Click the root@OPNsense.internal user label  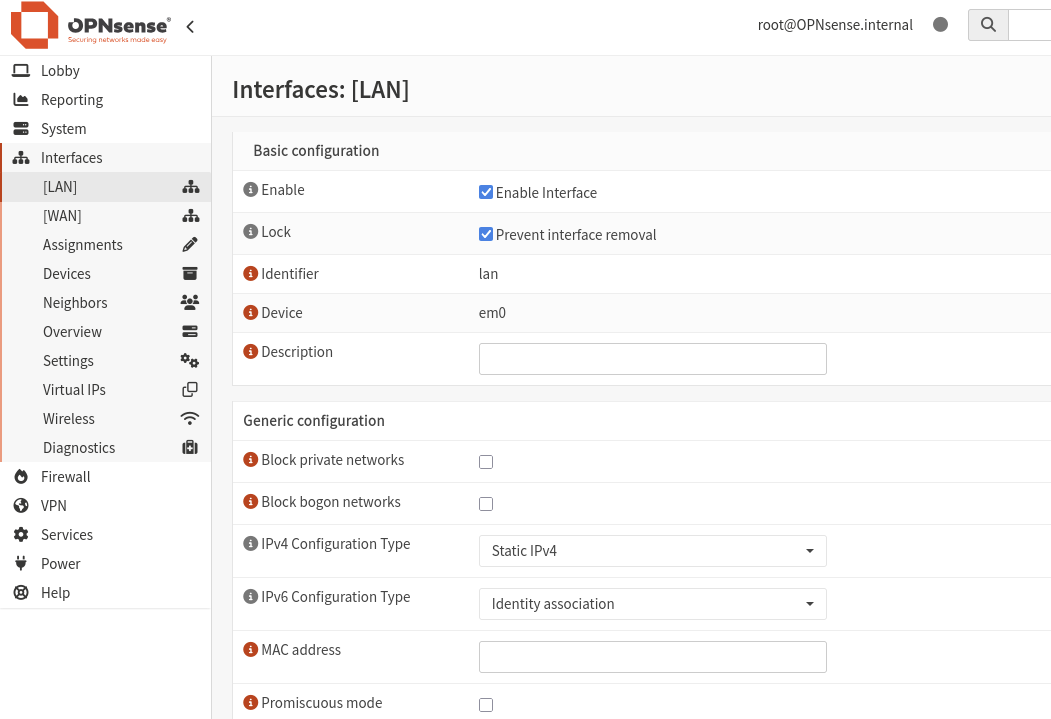point(835,25)
